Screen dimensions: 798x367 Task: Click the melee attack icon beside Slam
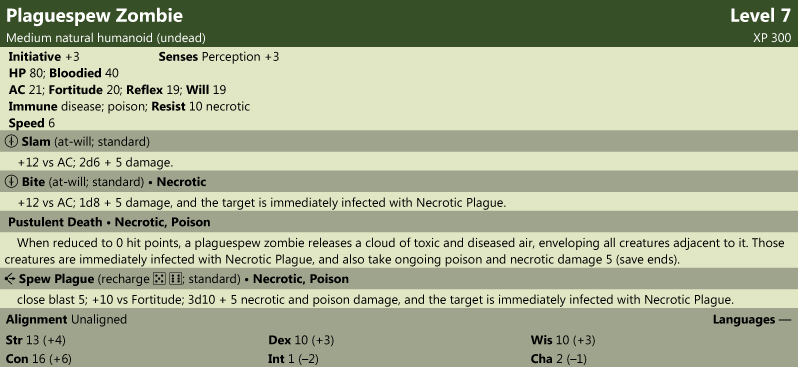coord(11,142)
